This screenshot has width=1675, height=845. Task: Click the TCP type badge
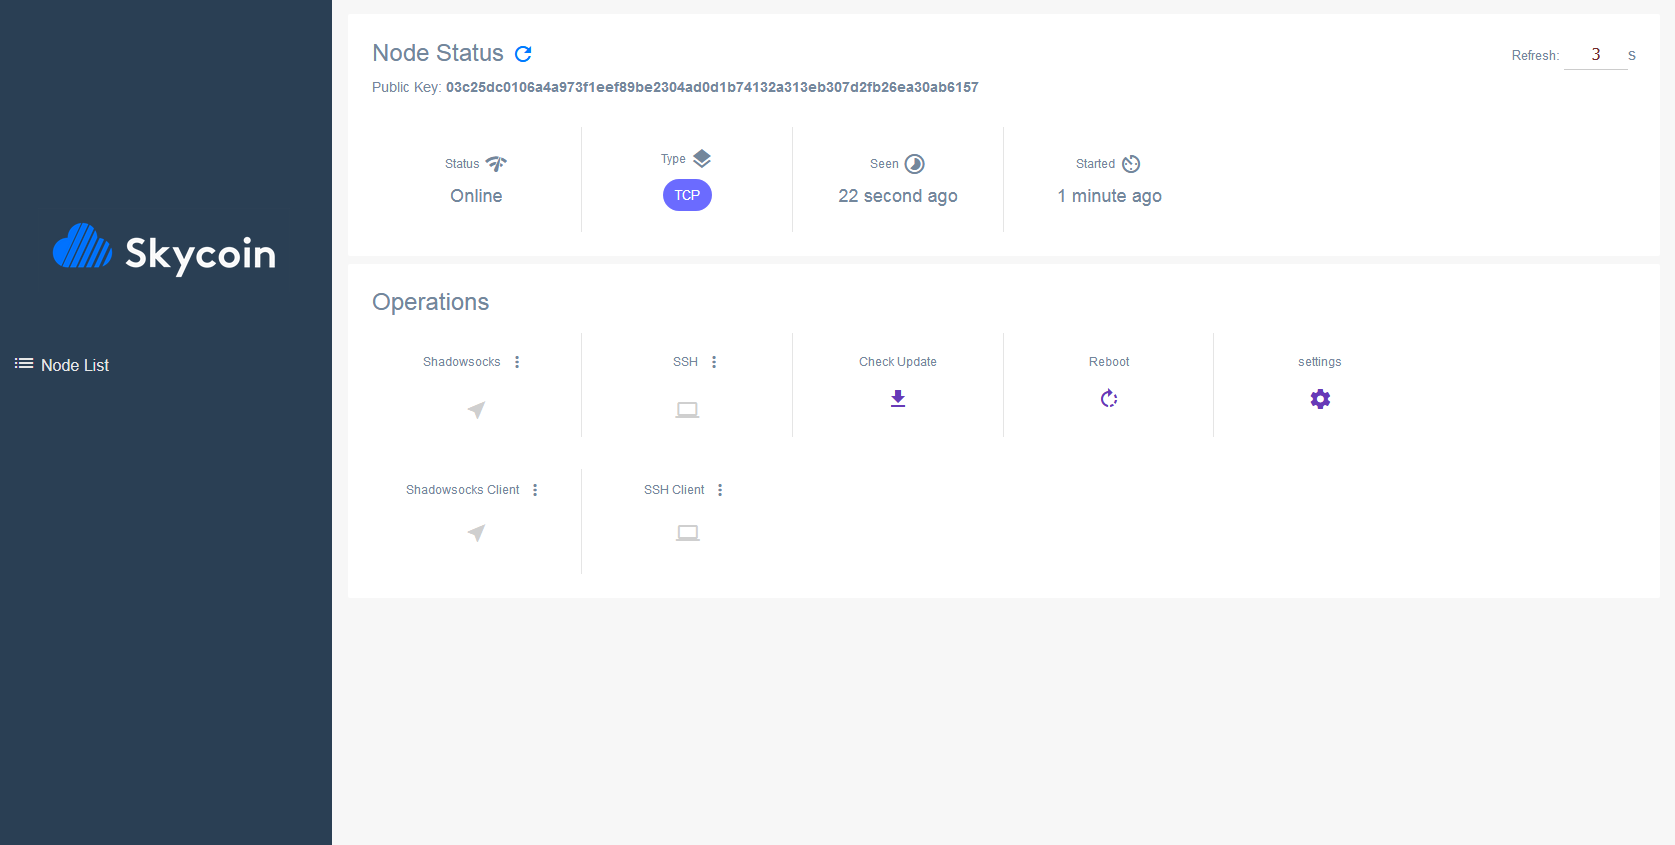point(687,195)
